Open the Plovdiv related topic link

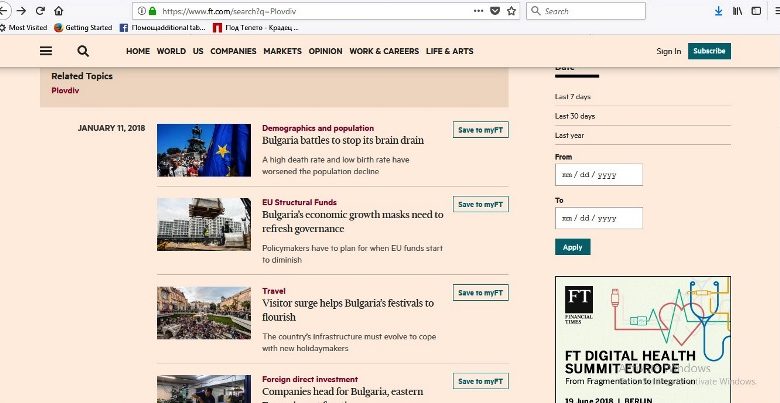pyautogui.click(x=65, y=91)
